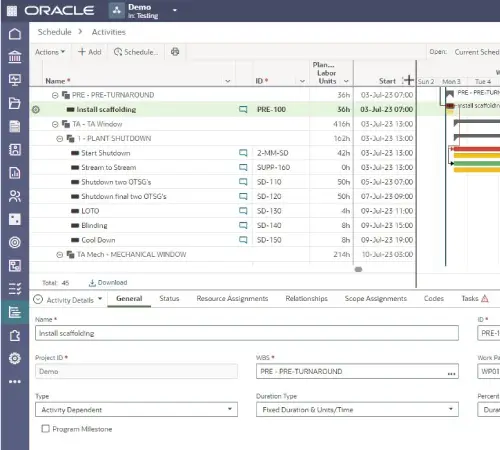Screen dimensions: 500x450
Task: Collapse the Activity Details panel
Action: pyautogui.click(x=38, y=299)
